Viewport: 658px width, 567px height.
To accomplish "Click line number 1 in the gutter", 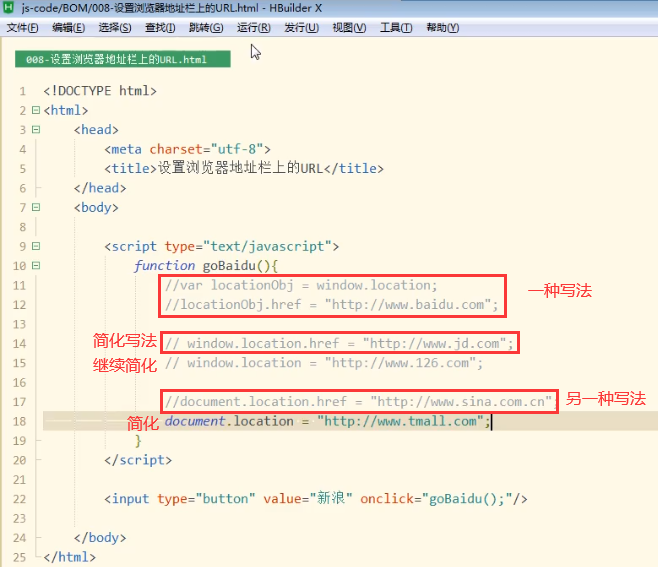I will pos(23,91).
